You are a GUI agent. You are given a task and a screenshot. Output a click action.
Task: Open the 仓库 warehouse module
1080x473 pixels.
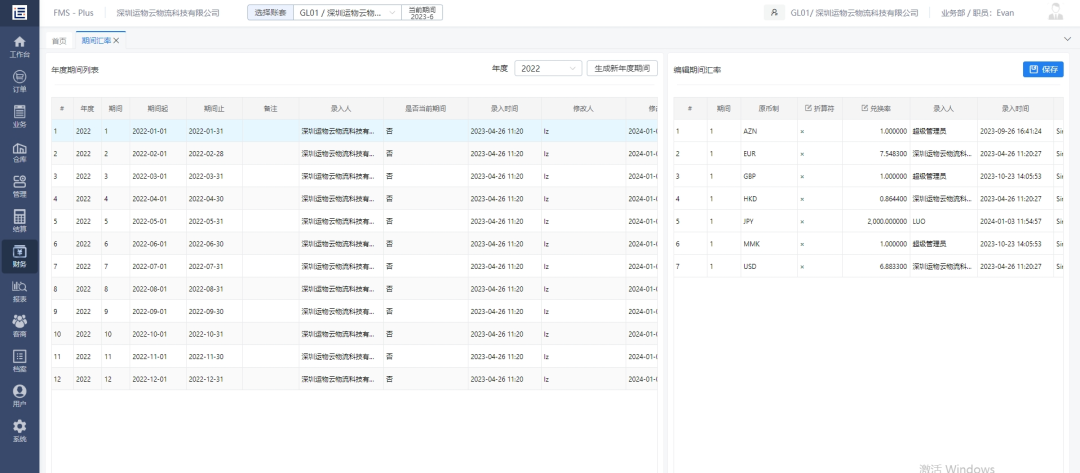19,151
